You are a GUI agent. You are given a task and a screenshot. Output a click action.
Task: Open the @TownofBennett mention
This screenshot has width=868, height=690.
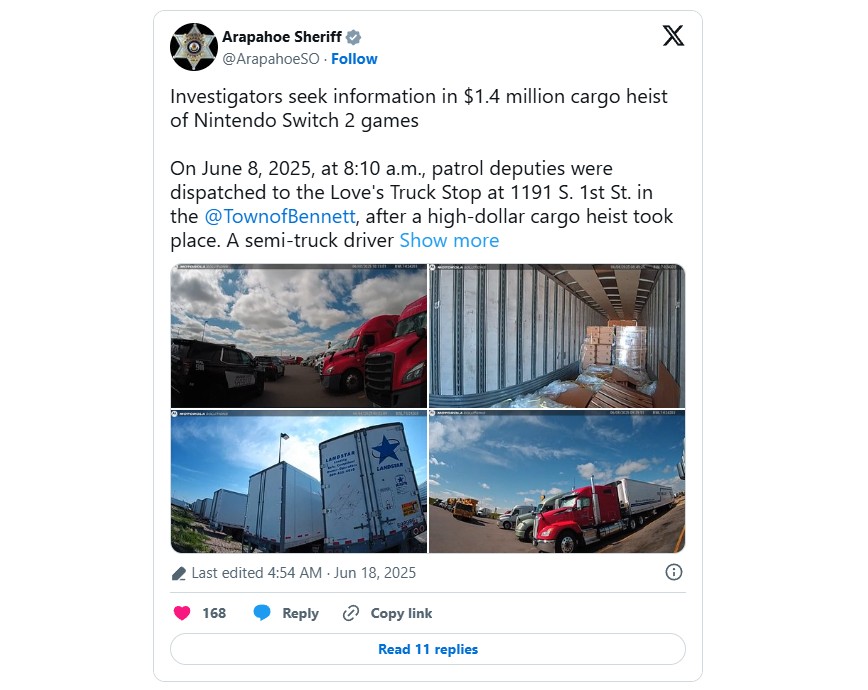280,217
